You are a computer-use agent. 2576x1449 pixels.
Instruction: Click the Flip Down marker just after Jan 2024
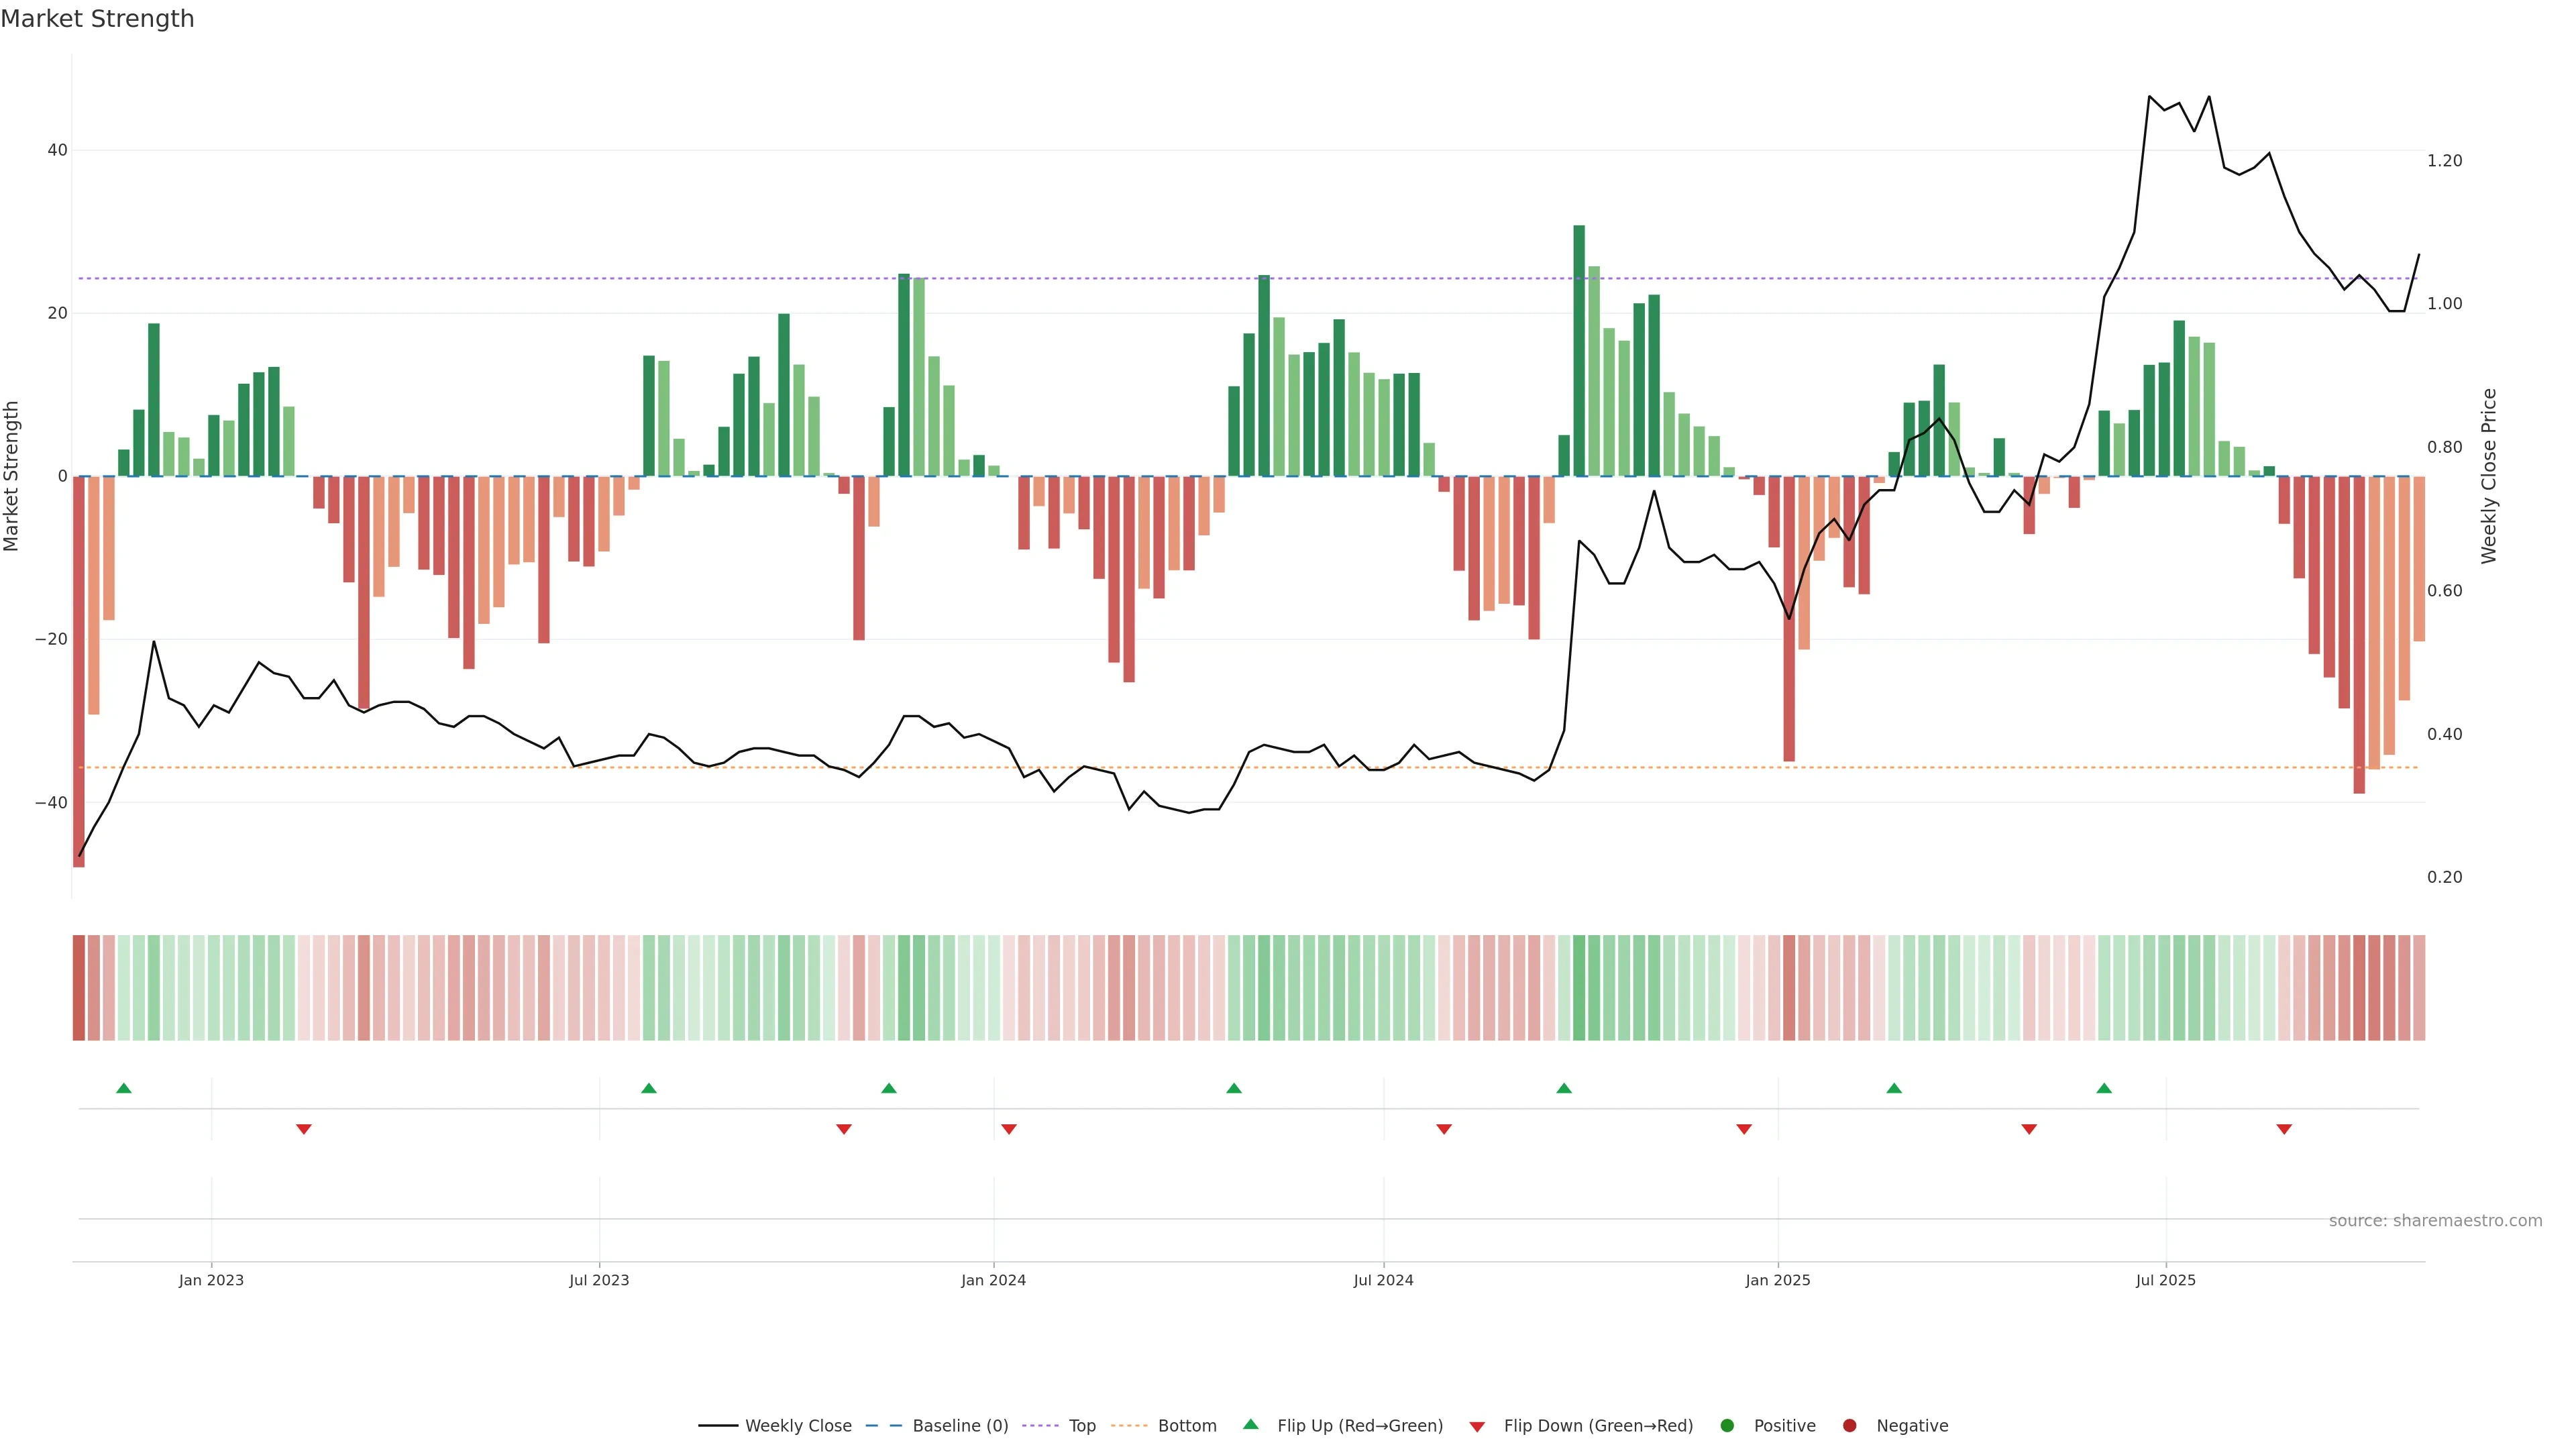click(1009, 1129)
